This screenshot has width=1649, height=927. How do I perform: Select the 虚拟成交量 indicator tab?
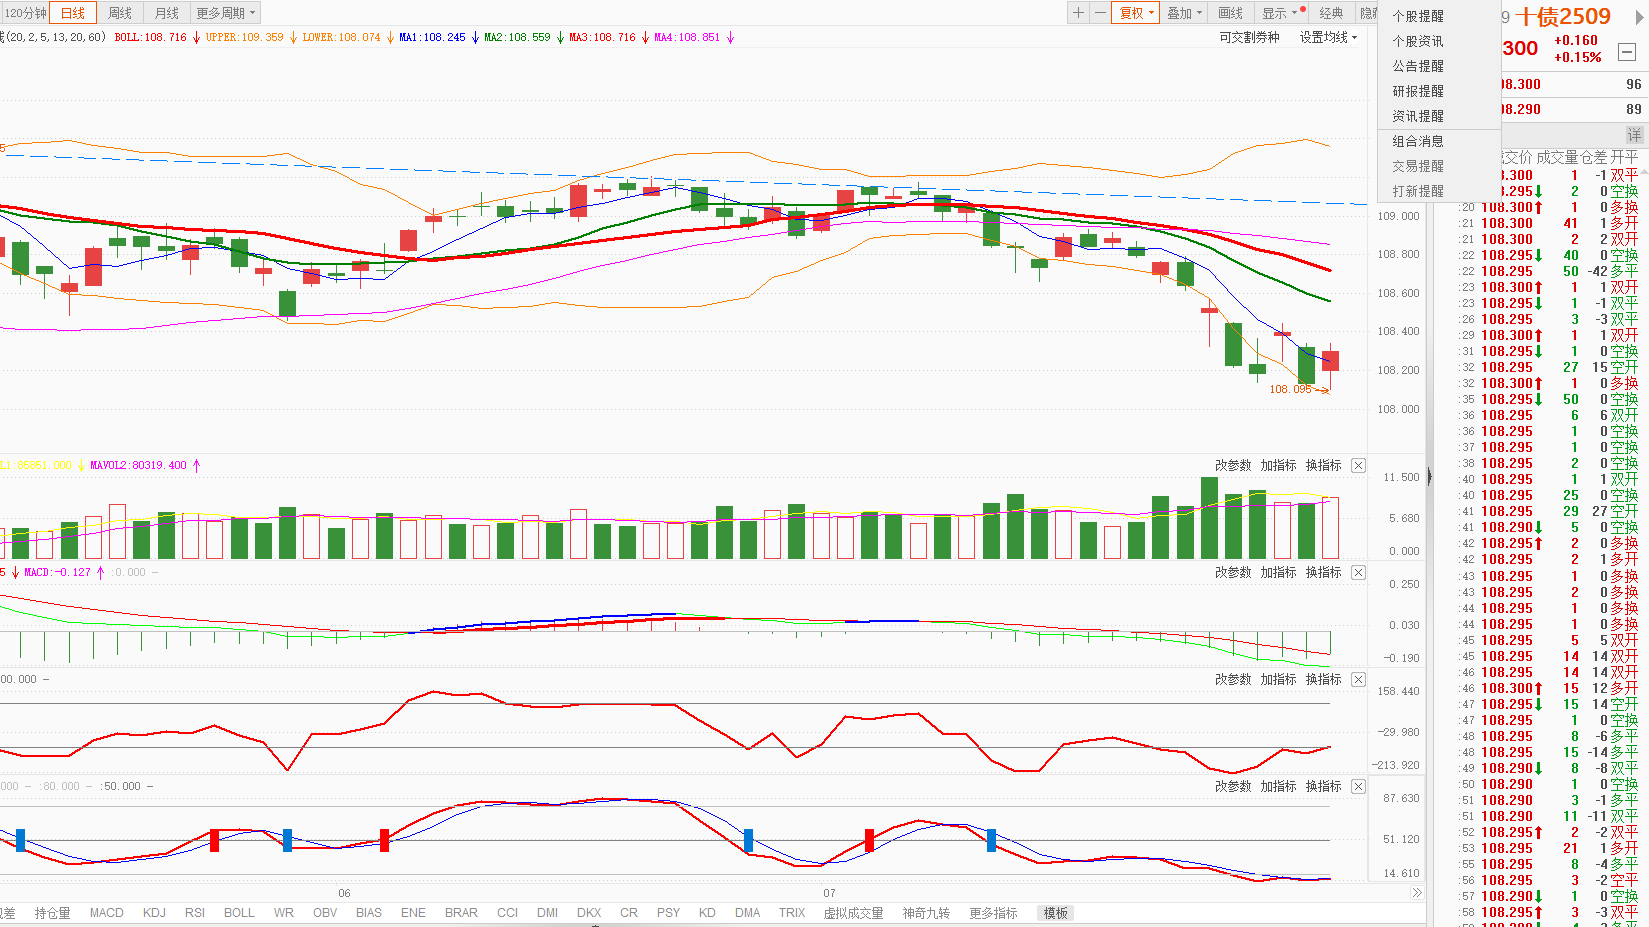[x=853, y=913]
